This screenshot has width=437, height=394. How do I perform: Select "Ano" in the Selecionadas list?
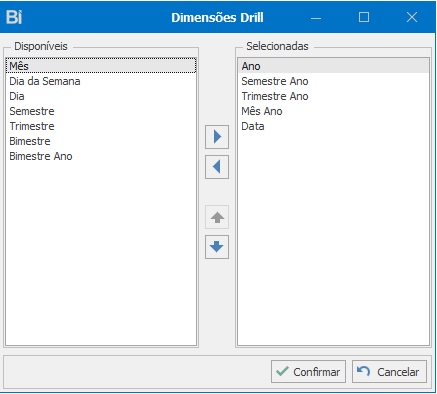tap(333, 66)
